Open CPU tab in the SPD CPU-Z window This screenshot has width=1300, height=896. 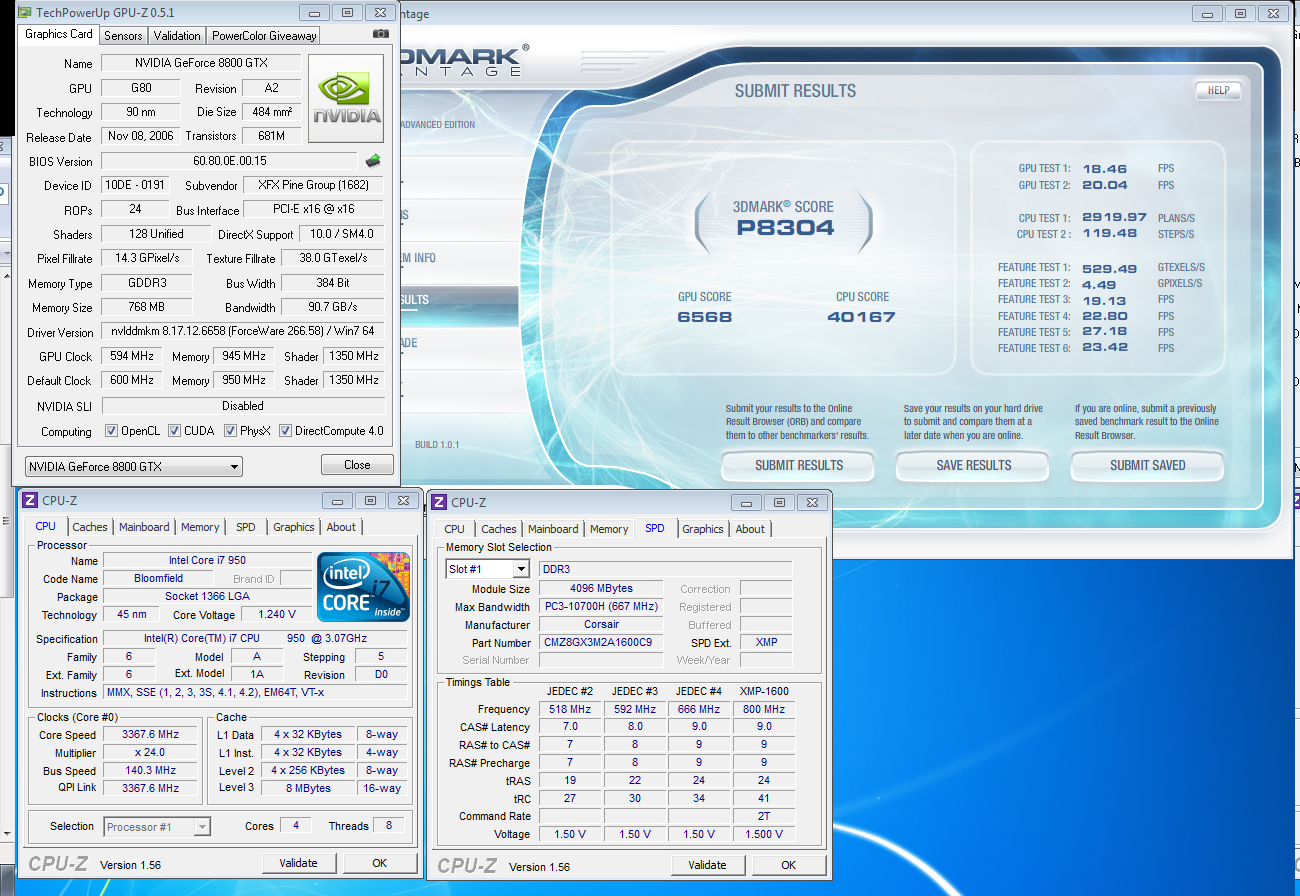pos(454,529)
